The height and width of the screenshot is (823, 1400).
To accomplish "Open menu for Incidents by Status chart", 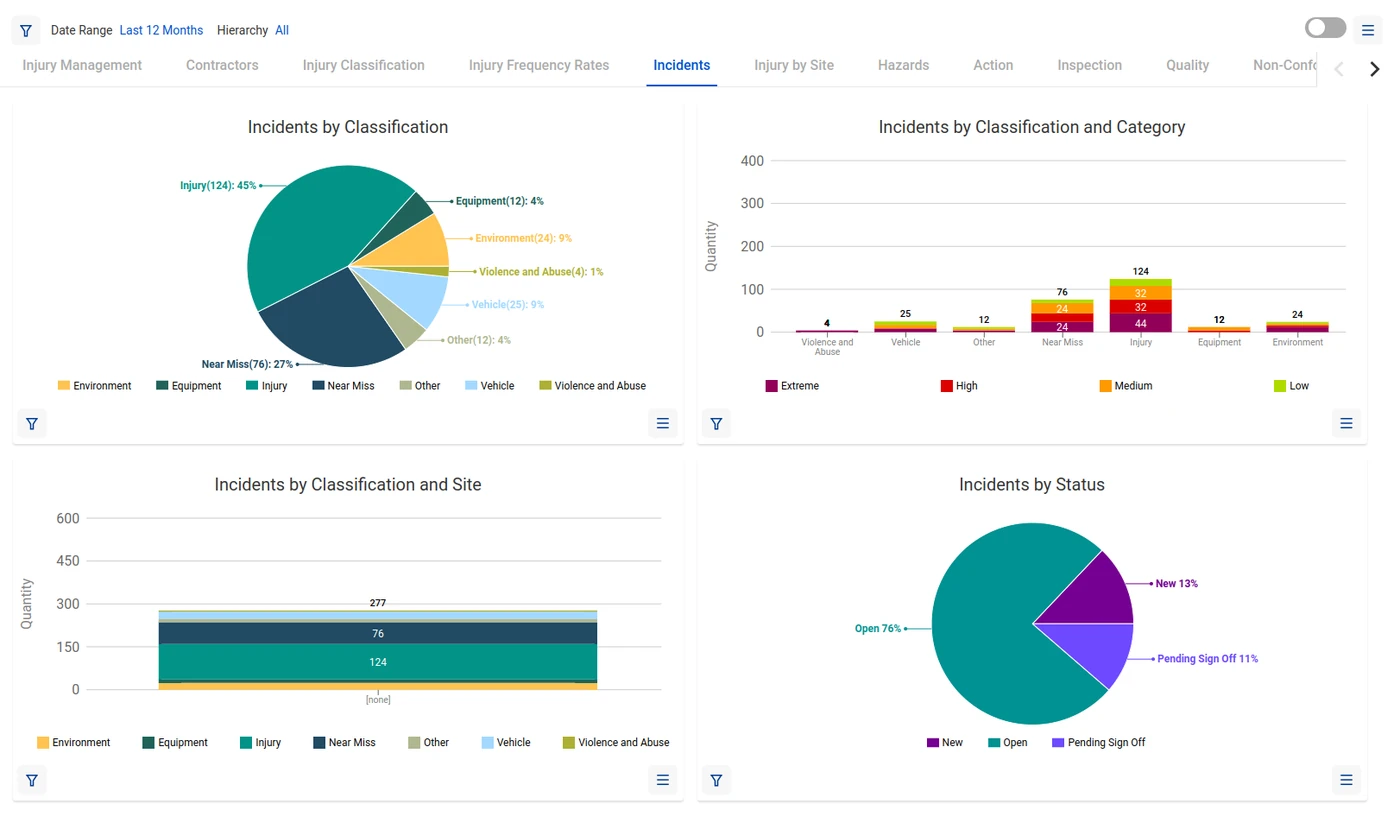I will pos(1346,780).
